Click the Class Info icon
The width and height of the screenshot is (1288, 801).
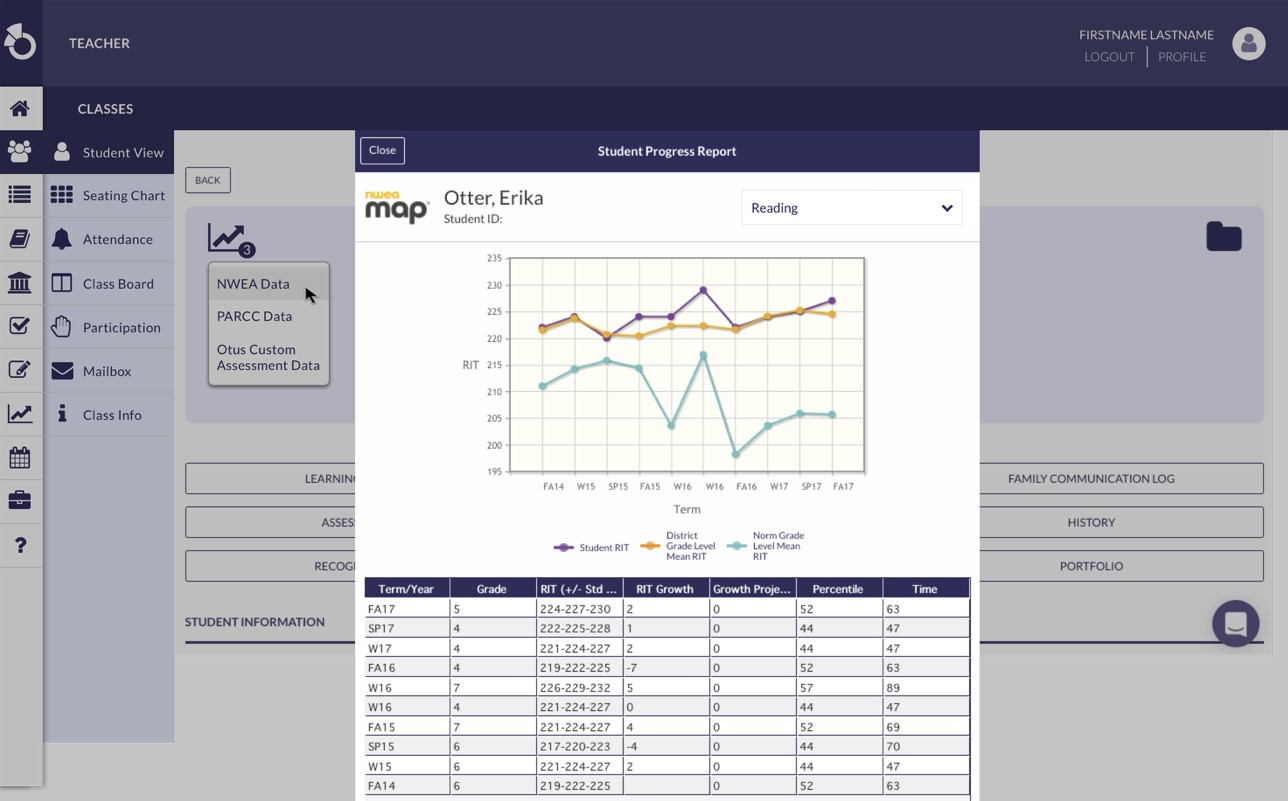62,414
